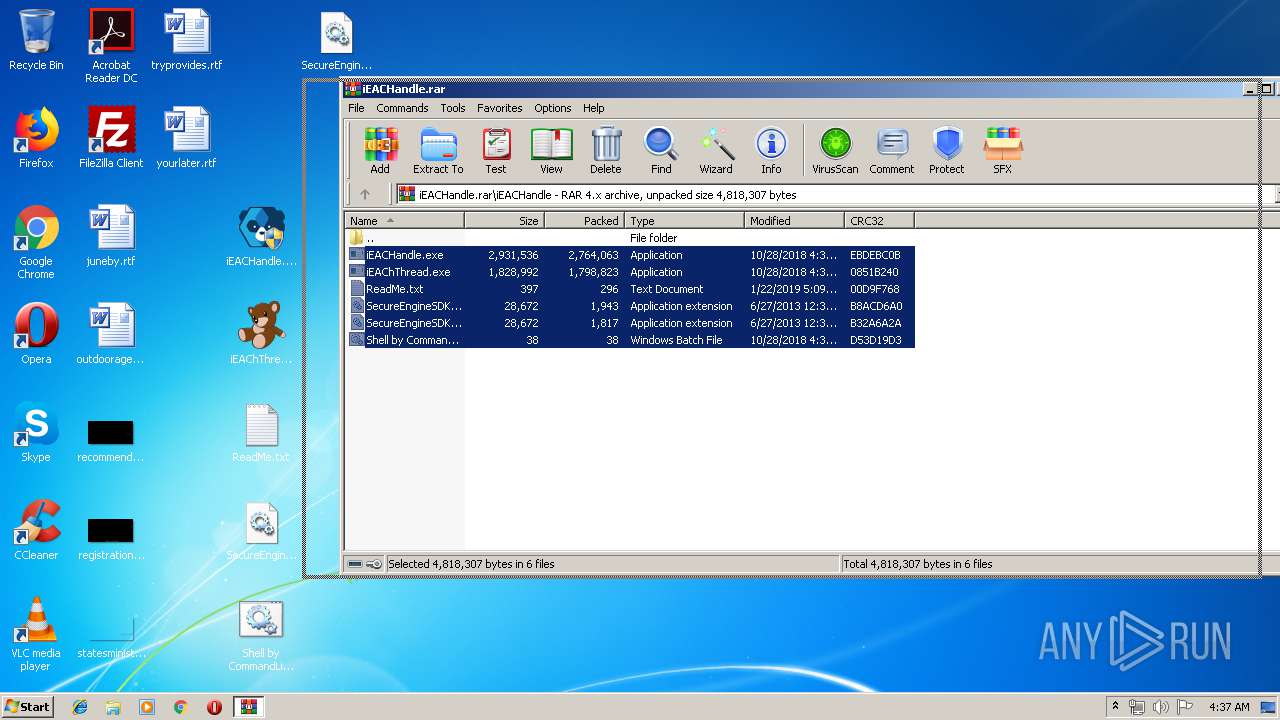The height and width of the screenshot is (720, 1280).
Task: Open the Windows Start button
Action: 27,707
